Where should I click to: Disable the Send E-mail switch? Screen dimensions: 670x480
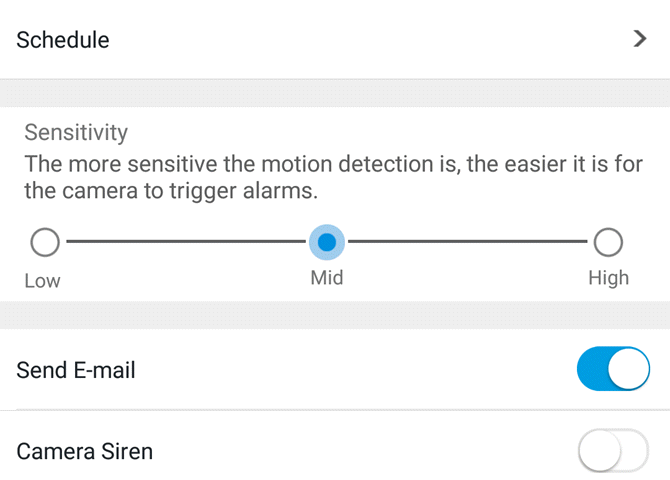tap(613, 370)
